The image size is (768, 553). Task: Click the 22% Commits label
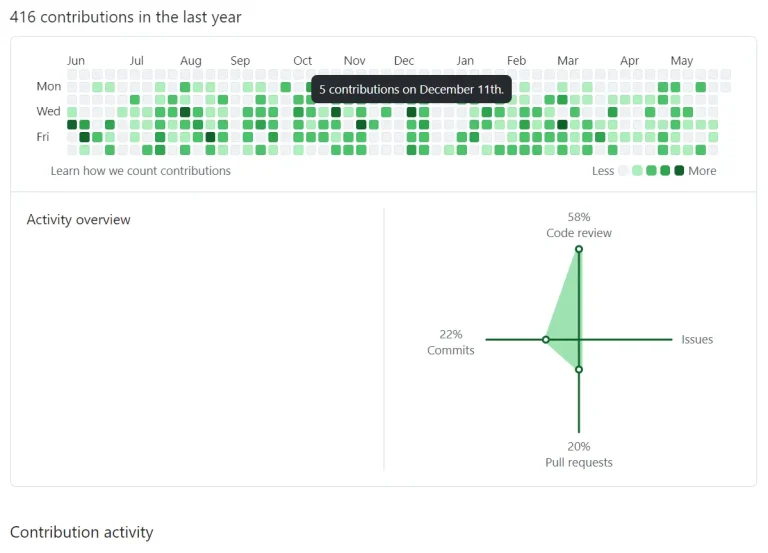451,342
